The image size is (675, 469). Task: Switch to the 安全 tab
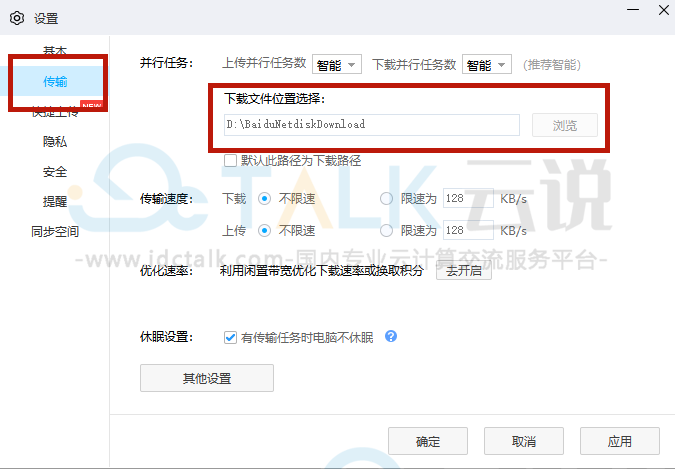coord(55,172)
